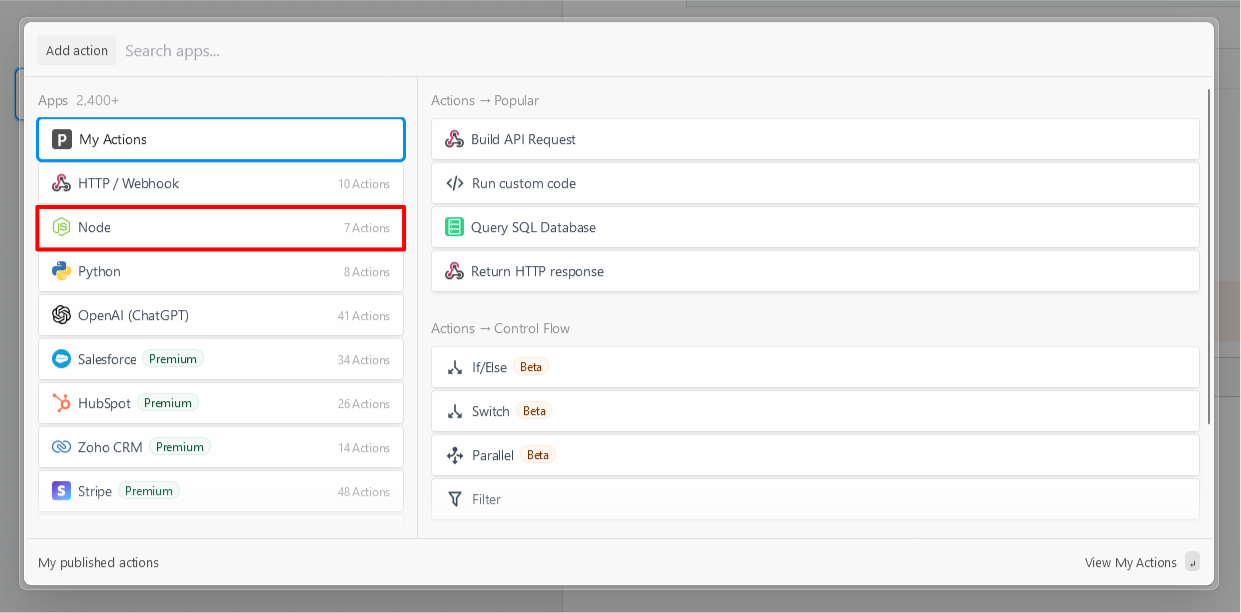Click the "Actions → Popular" heading
Viewport: 1241px width, 613px height.
pos(485,100)
